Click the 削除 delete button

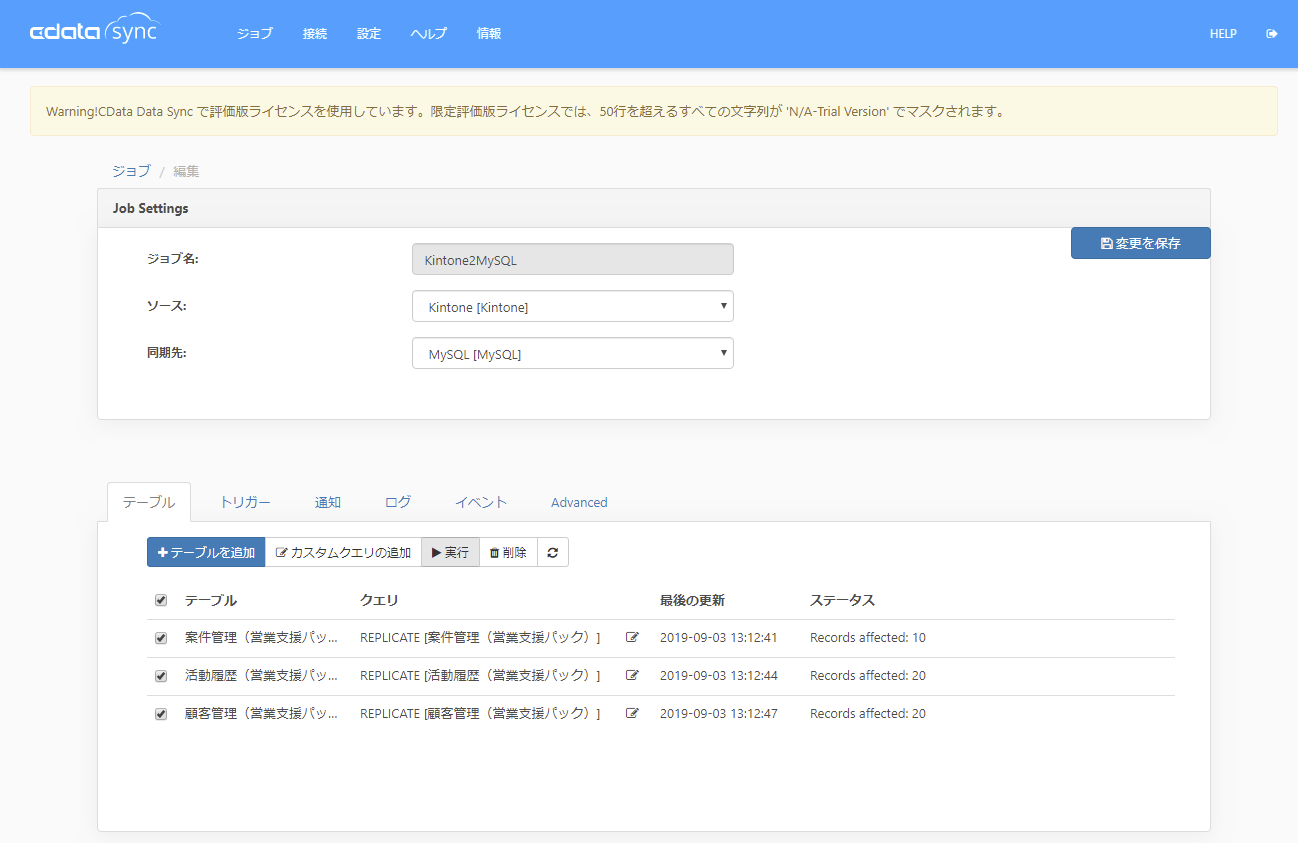click(508, 552)
